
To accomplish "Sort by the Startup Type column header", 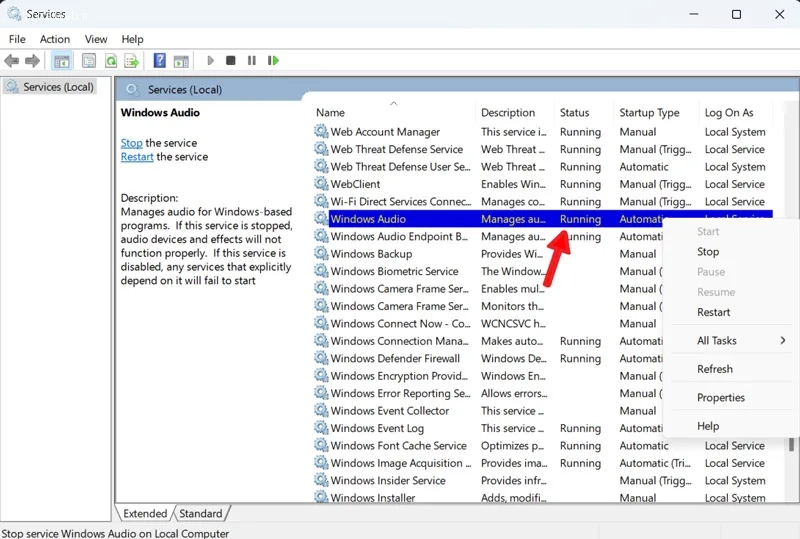I will (x=657, y=112).
